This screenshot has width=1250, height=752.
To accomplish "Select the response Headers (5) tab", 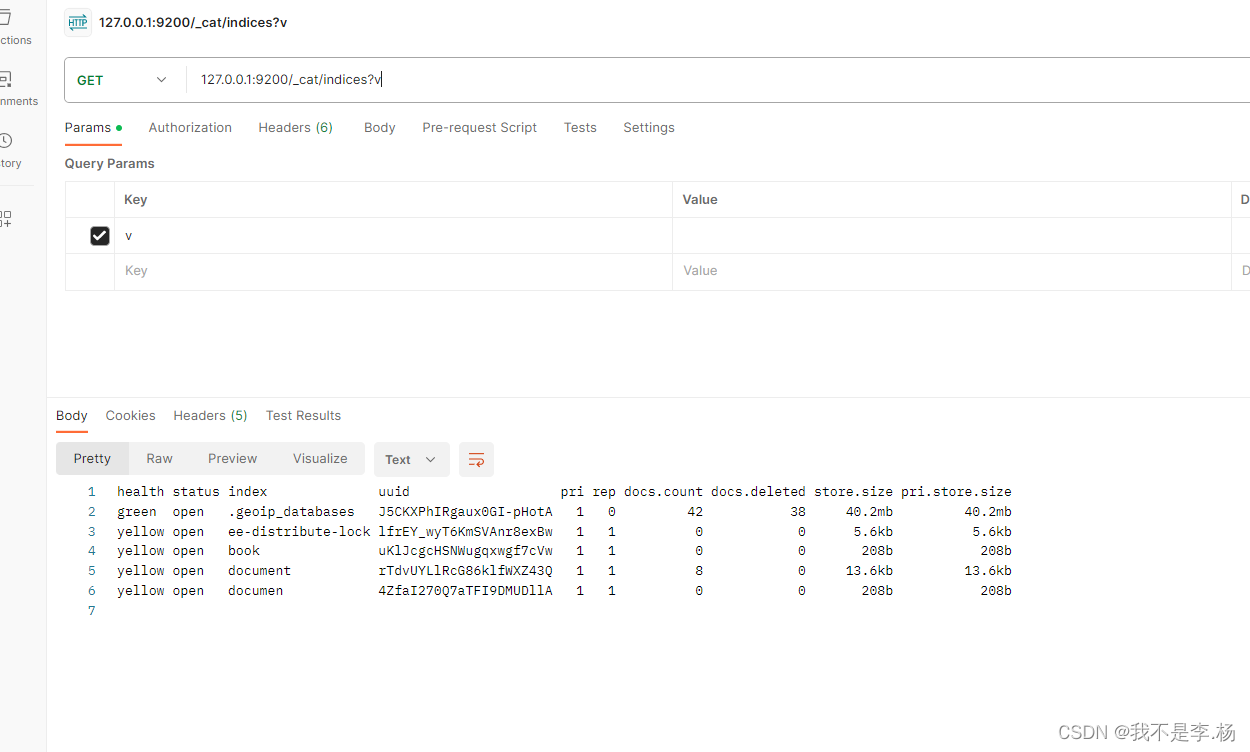I will (210, 416).
